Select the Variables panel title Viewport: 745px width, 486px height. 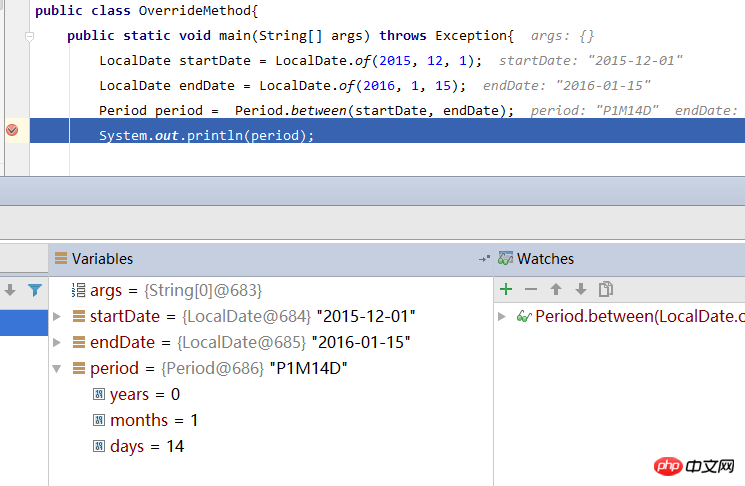click(x=102, y=259)
